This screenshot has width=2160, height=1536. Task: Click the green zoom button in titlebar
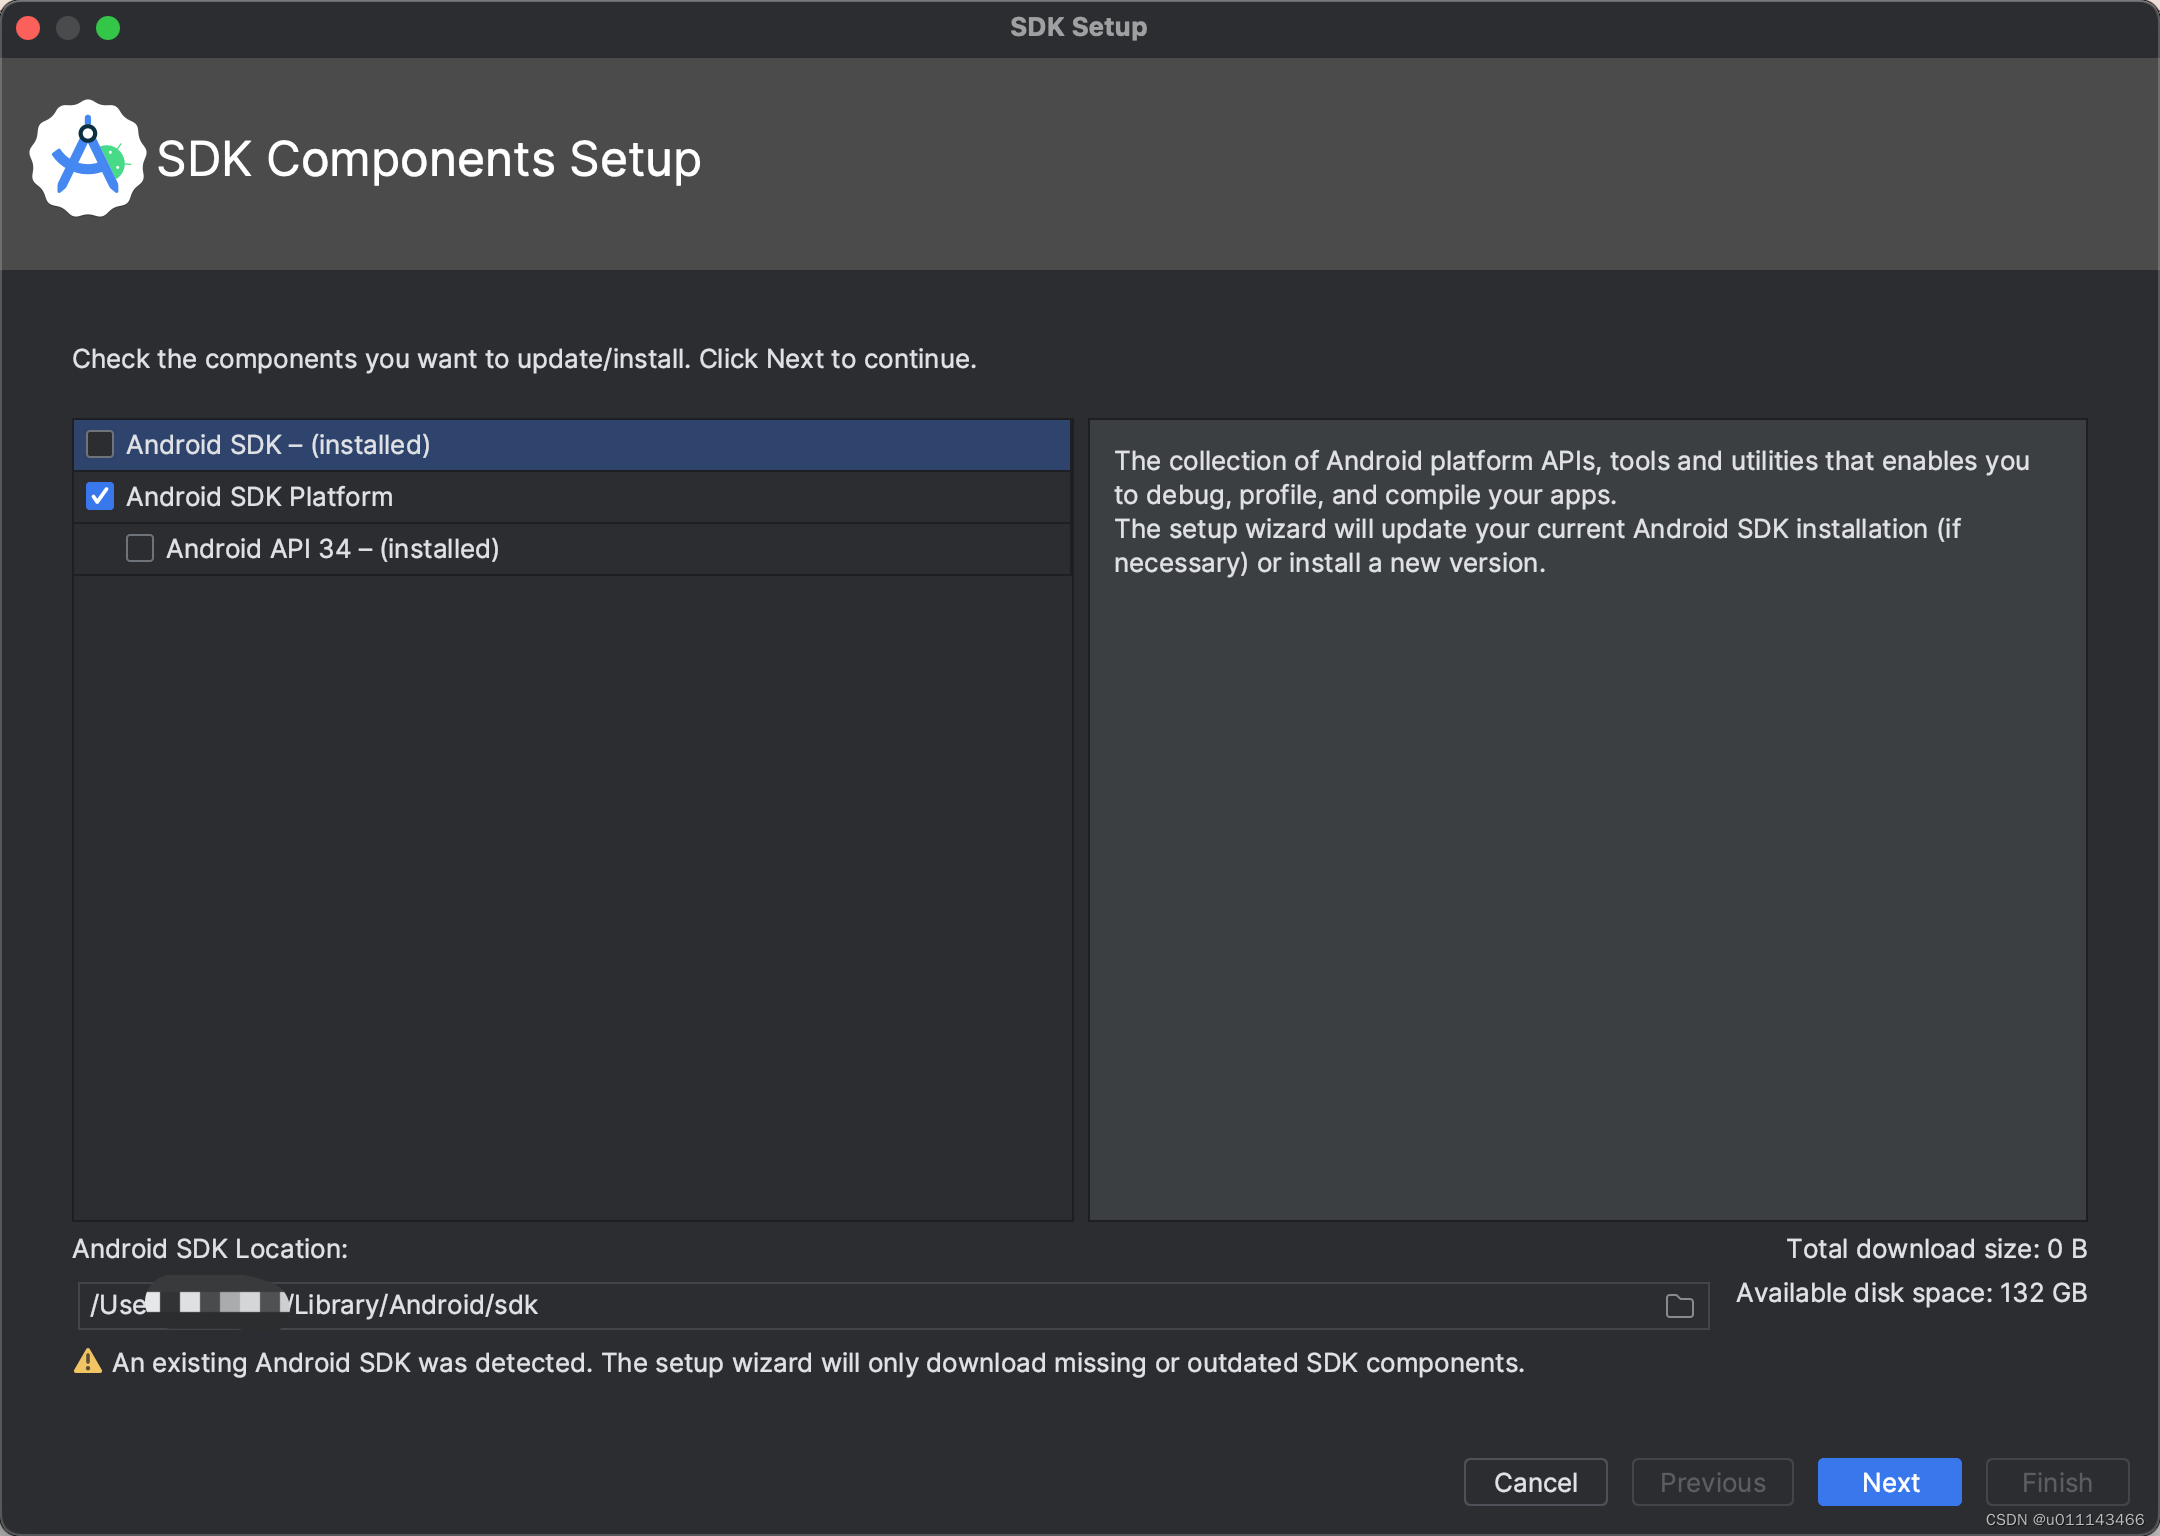point(110,27)
